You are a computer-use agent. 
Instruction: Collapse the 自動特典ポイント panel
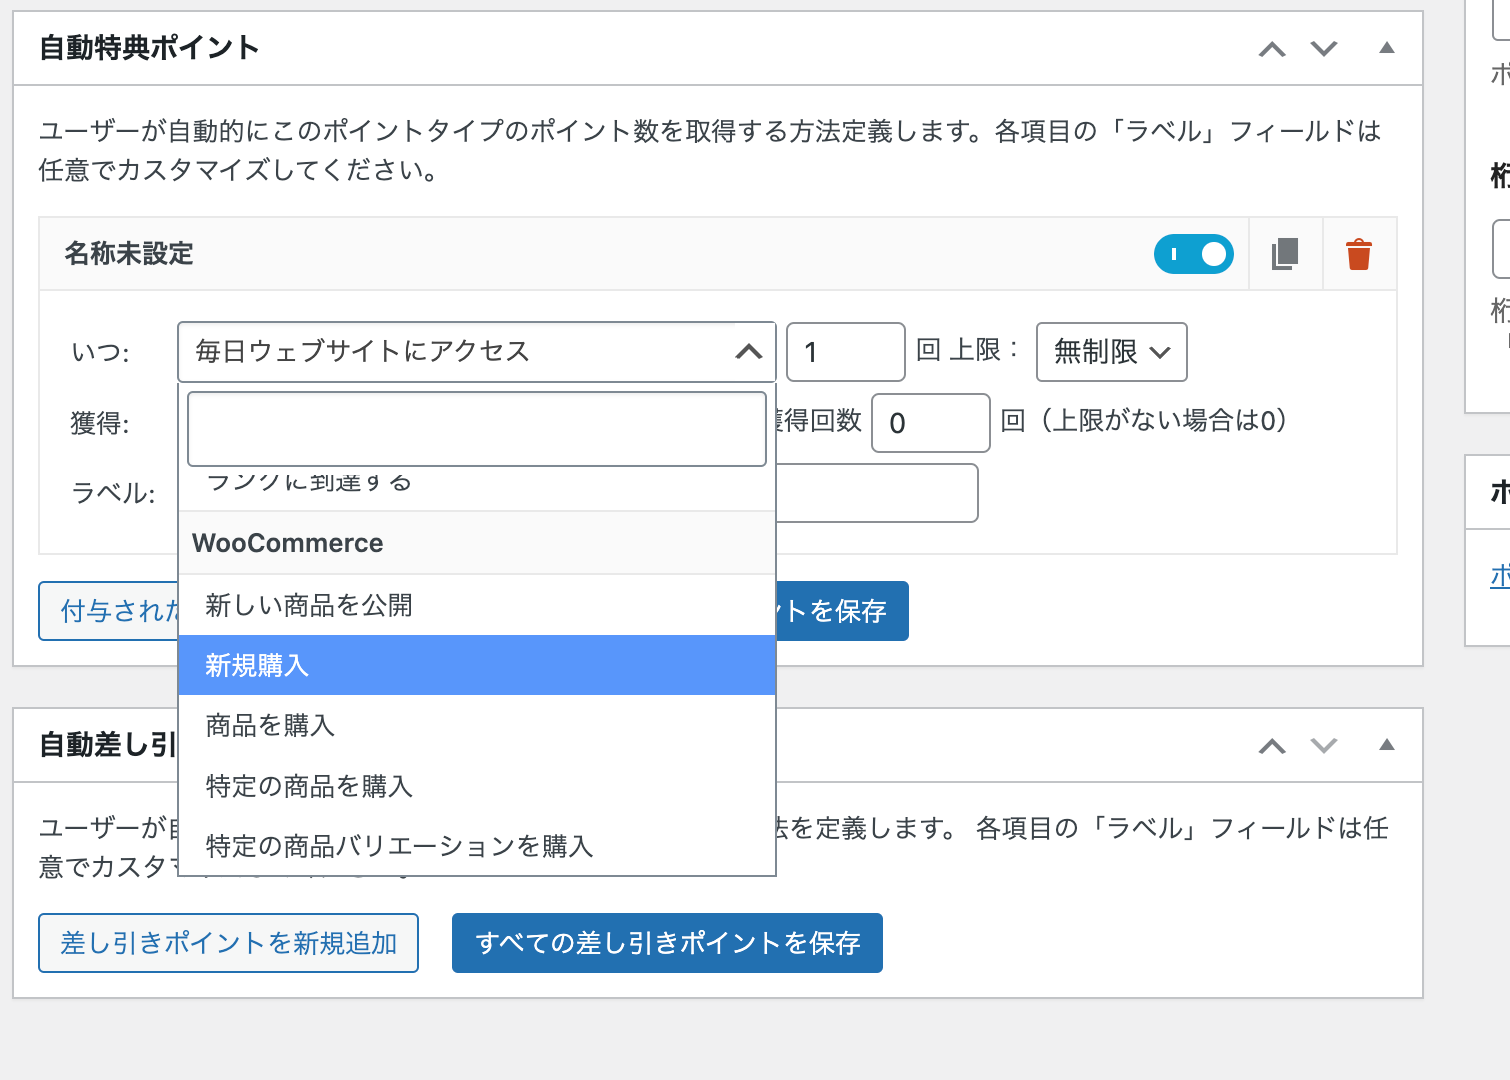pyautogui.click(x=1387, y=48)
